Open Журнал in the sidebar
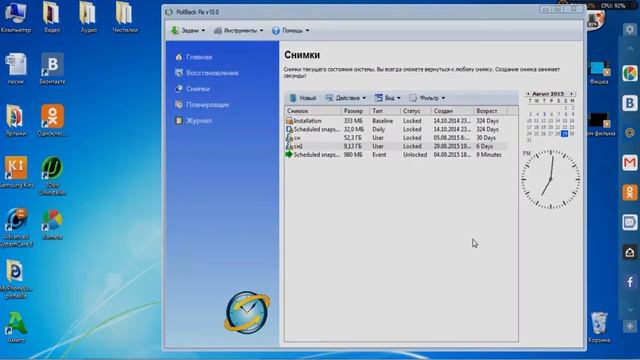Viewport: 640px width, 360px height. point(193,121)
